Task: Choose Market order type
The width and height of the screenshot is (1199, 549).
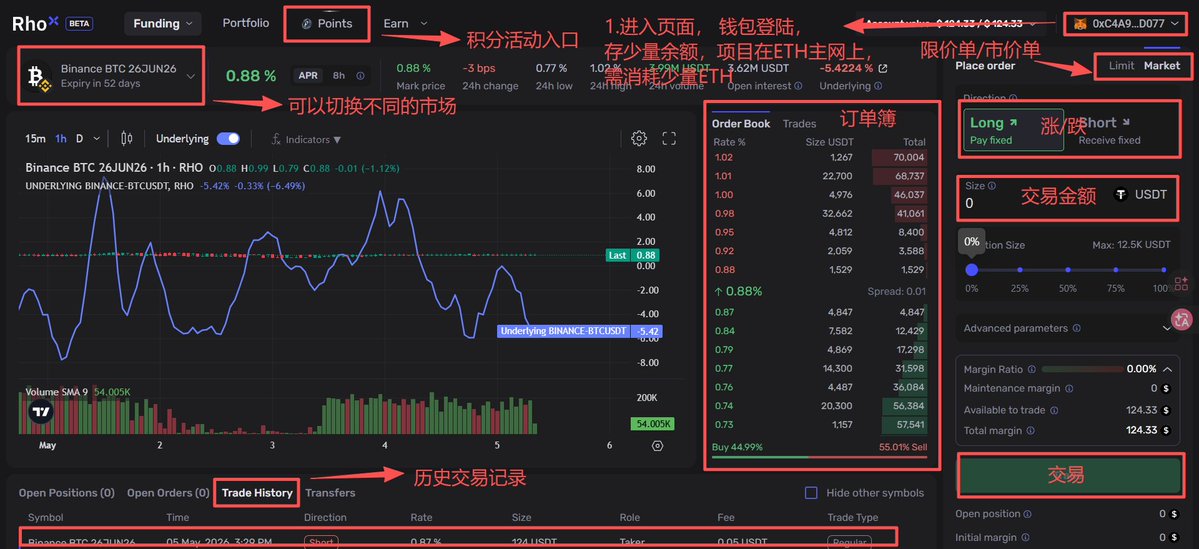Action: pyautogui.click(x=1162, y=66)
